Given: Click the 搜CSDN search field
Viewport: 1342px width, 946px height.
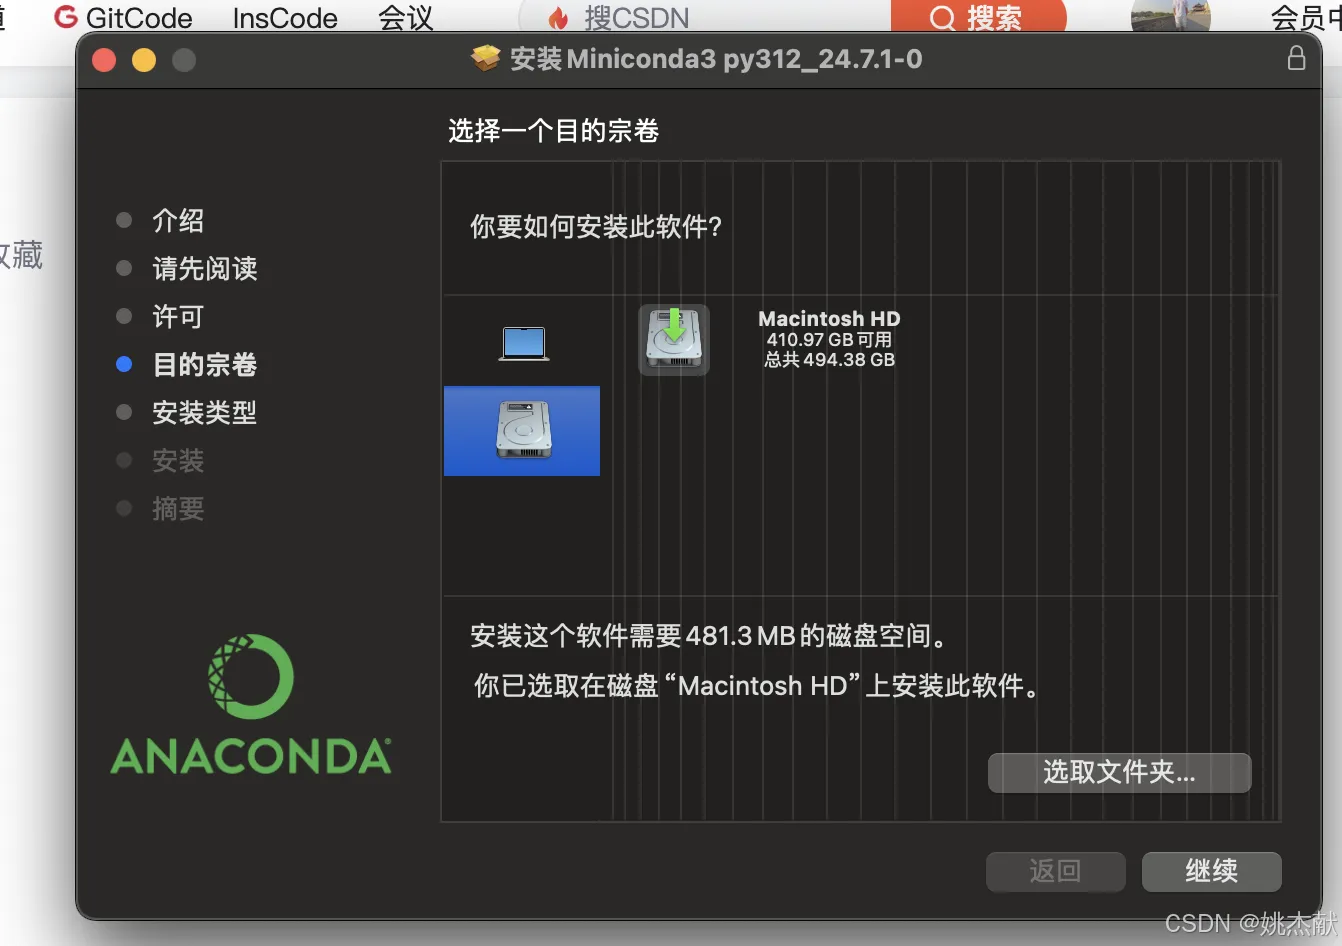Looking at the screenshot, I should pos(704,17).
